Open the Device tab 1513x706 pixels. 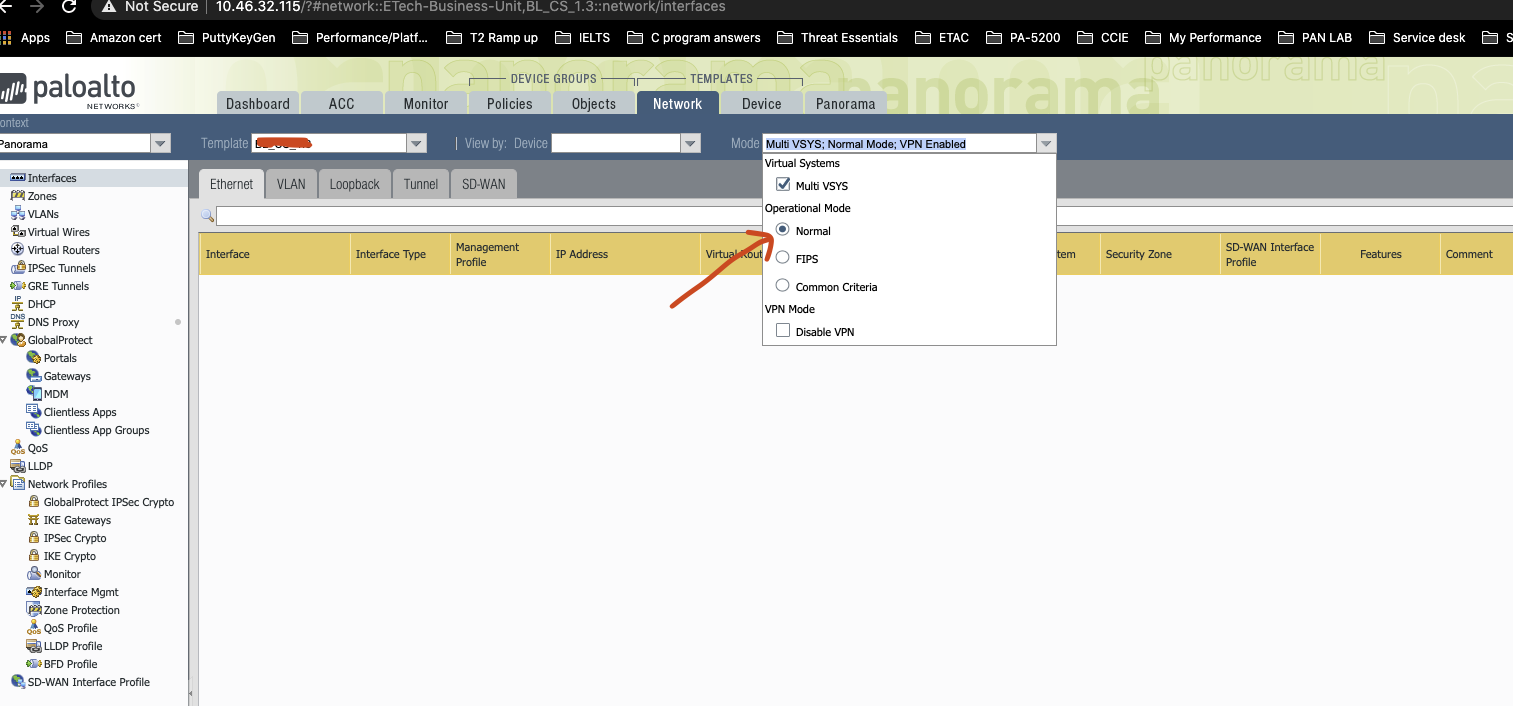[x=762, y=103]
